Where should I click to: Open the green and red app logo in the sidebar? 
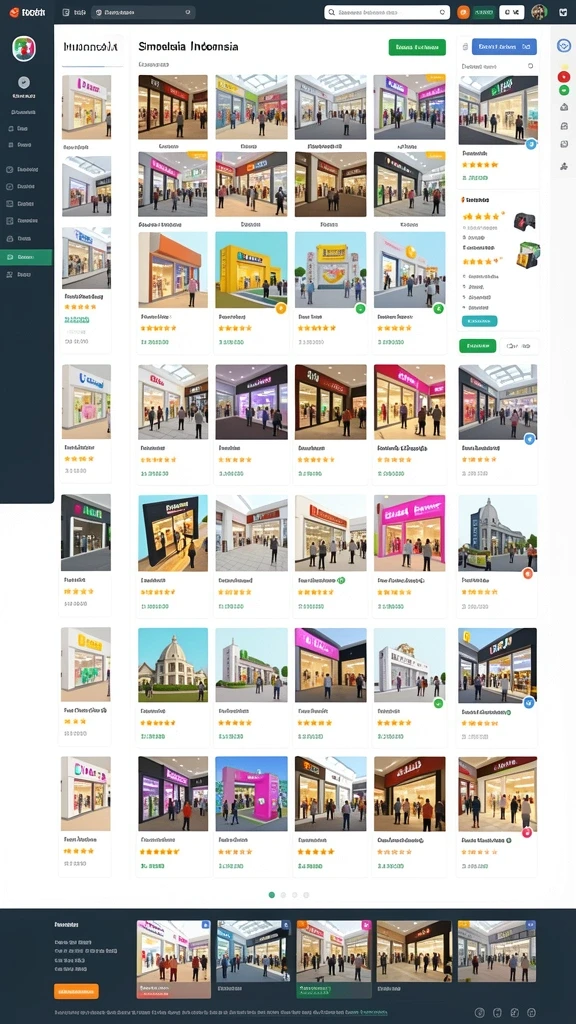tap(24, 48)
